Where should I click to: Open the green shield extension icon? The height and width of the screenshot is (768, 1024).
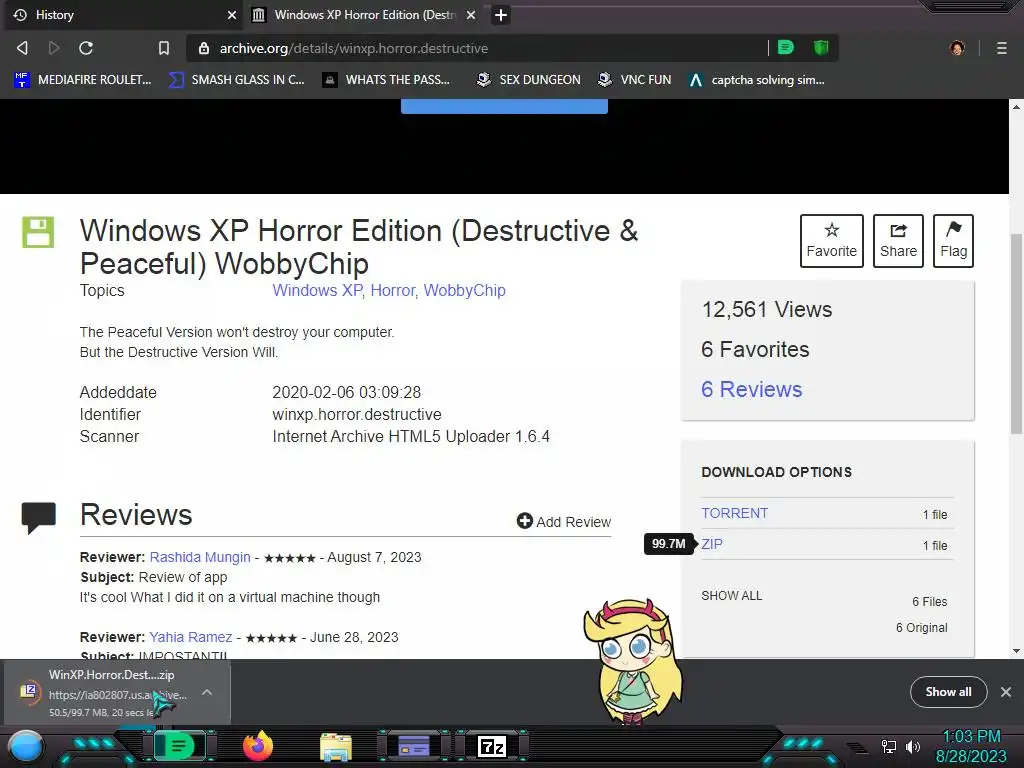821,48
